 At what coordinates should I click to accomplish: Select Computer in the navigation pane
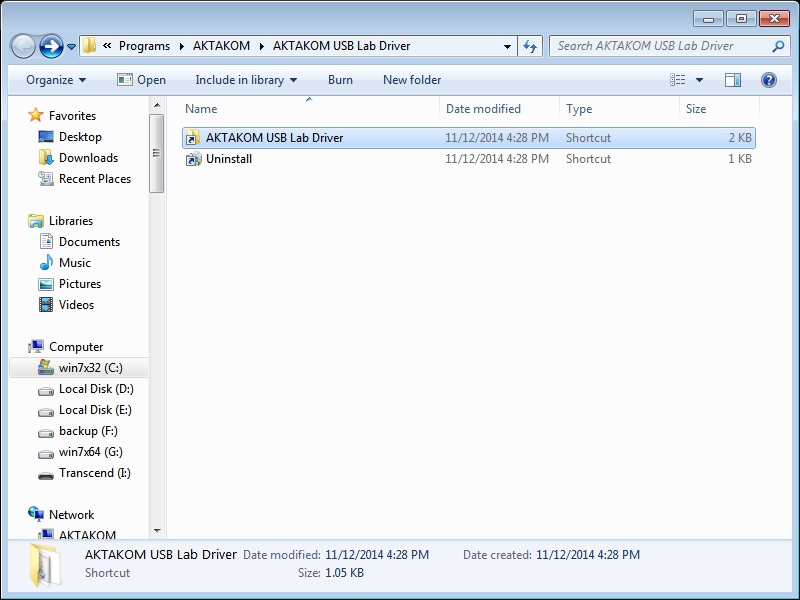76,347
